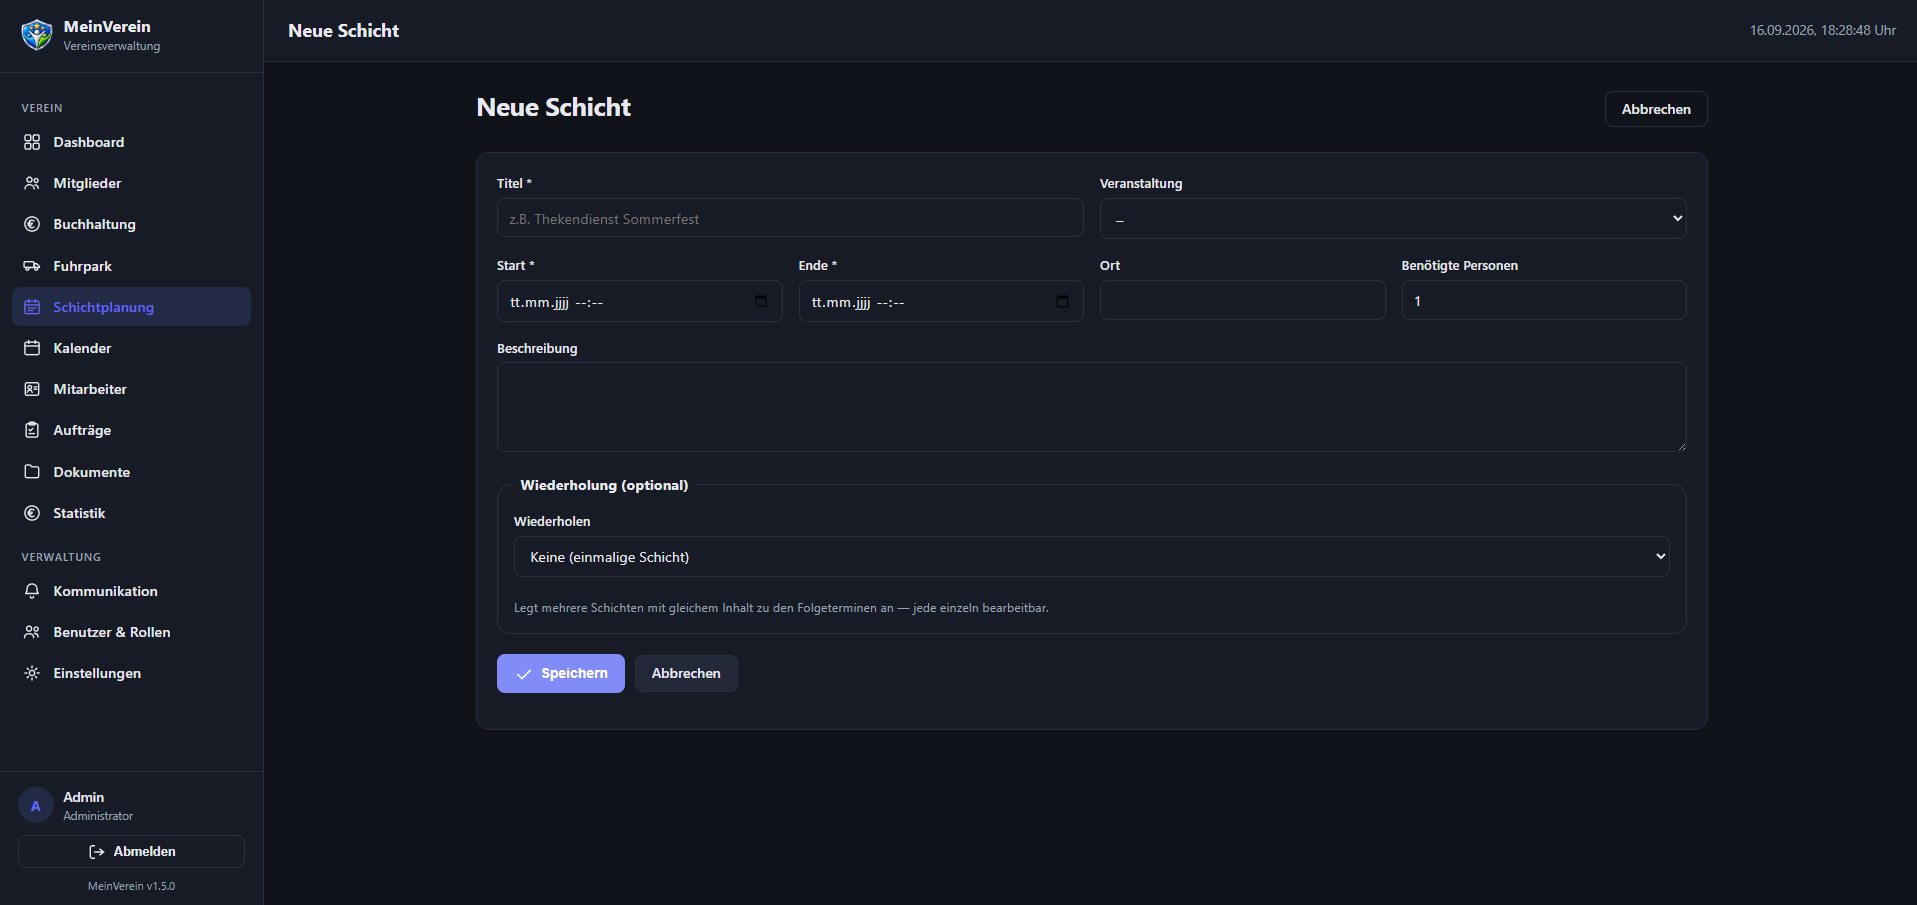The image size is (1917, 905).
Task: Click the Schichtplanung calendar icon
Action: pyautogui.click(x=32, y=307)
